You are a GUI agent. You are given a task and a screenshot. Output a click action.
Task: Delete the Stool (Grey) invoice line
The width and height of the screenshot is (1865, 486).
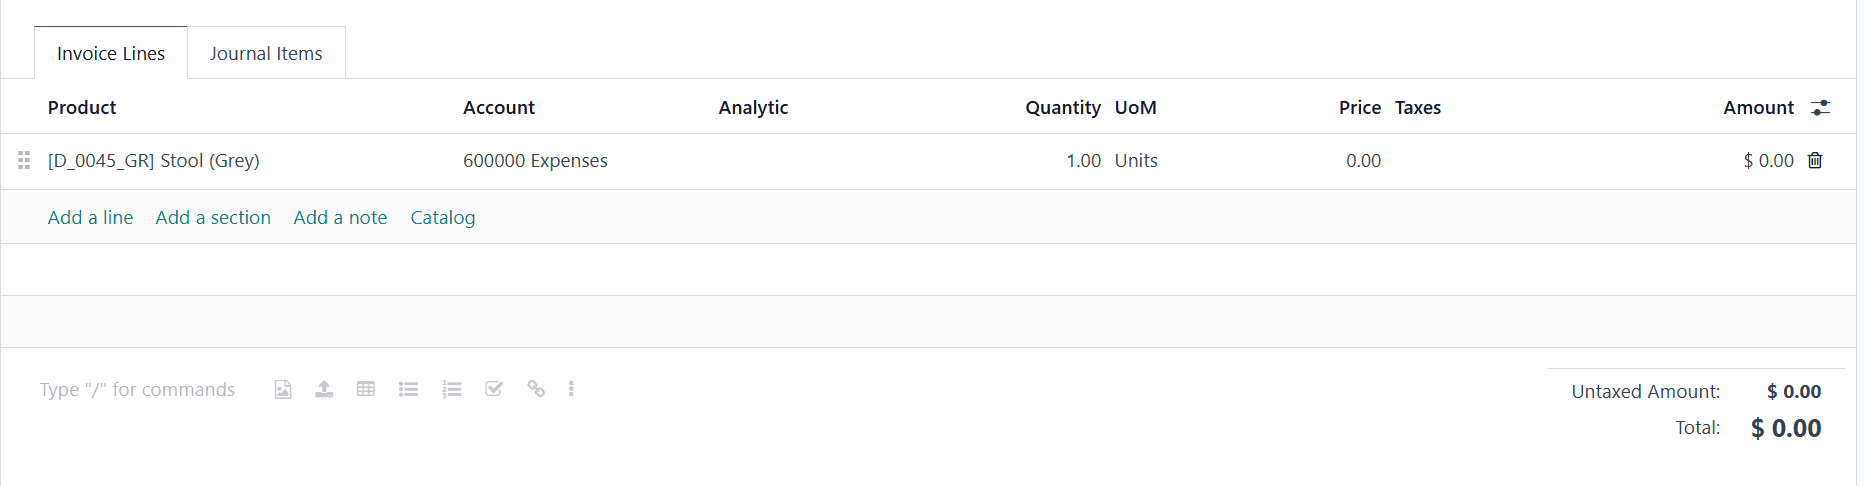(1815, 160)
